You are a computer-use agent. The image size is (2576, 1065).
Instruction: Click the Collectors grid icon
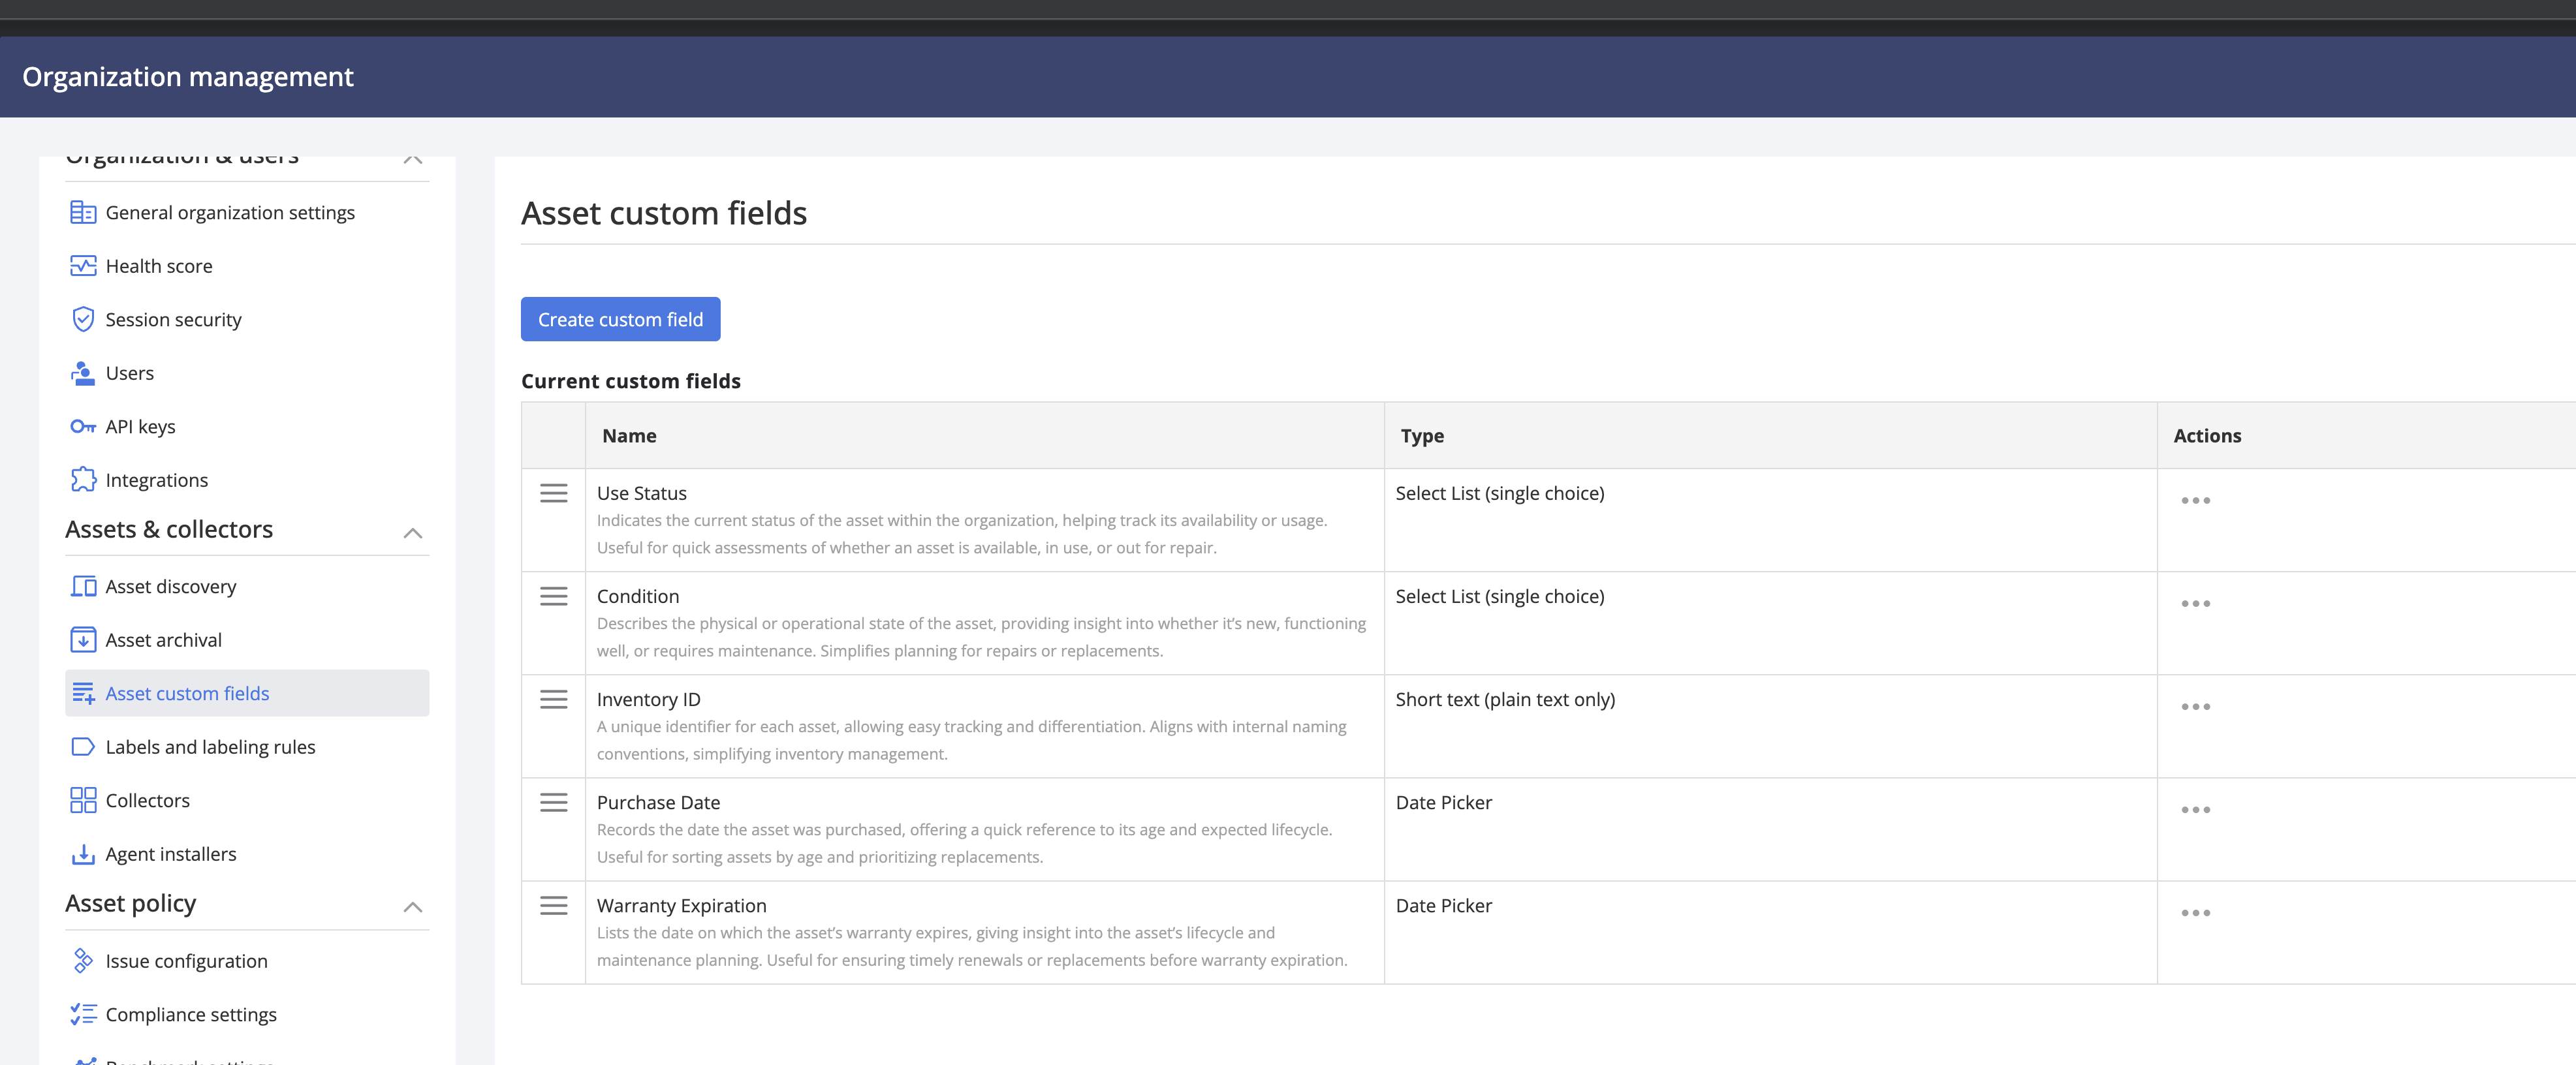[83, 801]
